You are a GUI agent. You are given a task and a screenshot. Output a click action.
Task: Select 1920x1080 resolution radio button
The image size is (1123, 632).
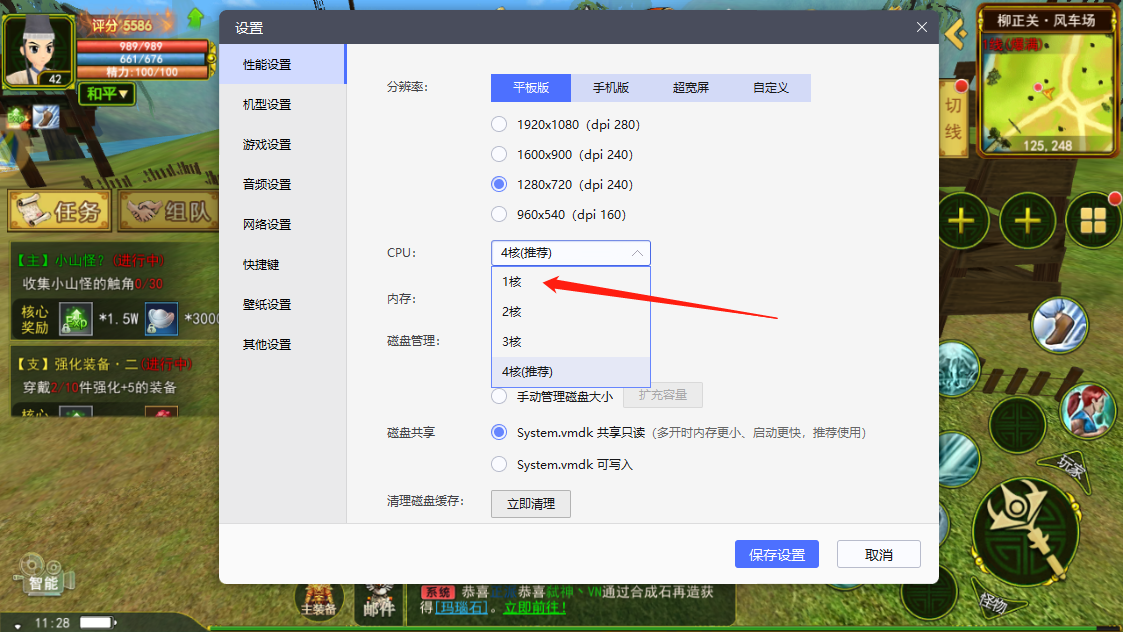coord(499,125)
